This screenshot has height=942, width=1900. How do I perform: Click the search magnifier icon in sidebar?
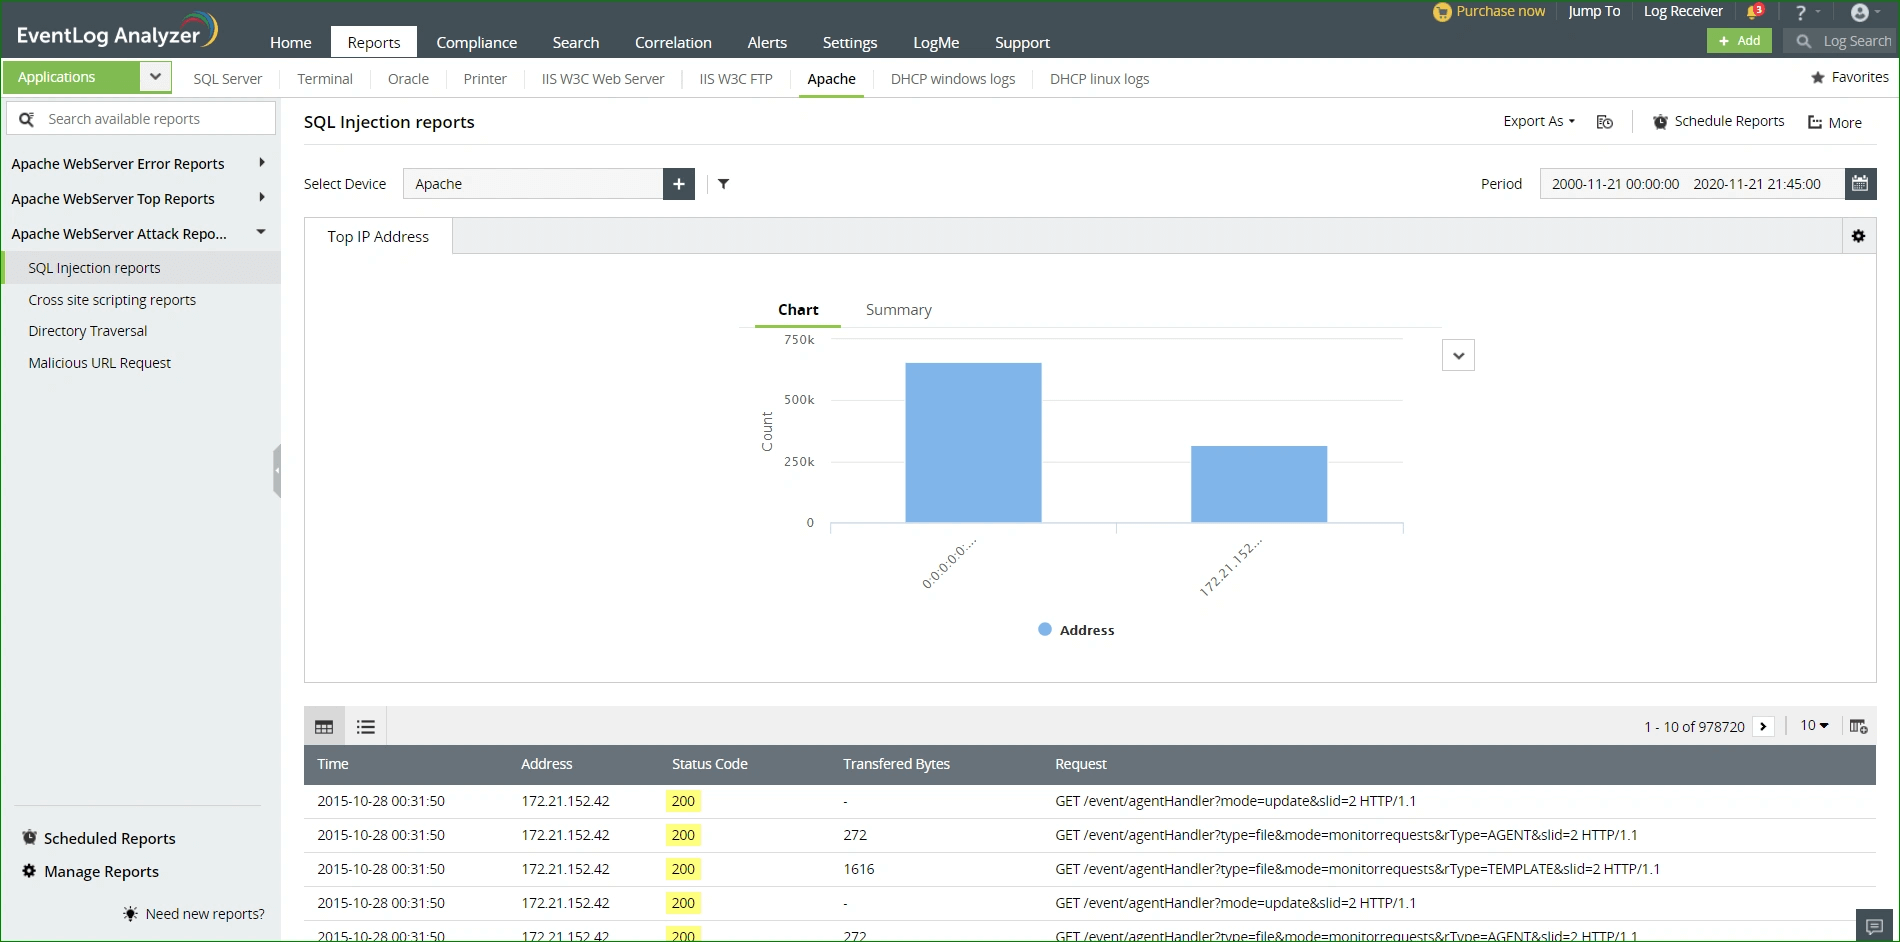(x=27, y=119)
